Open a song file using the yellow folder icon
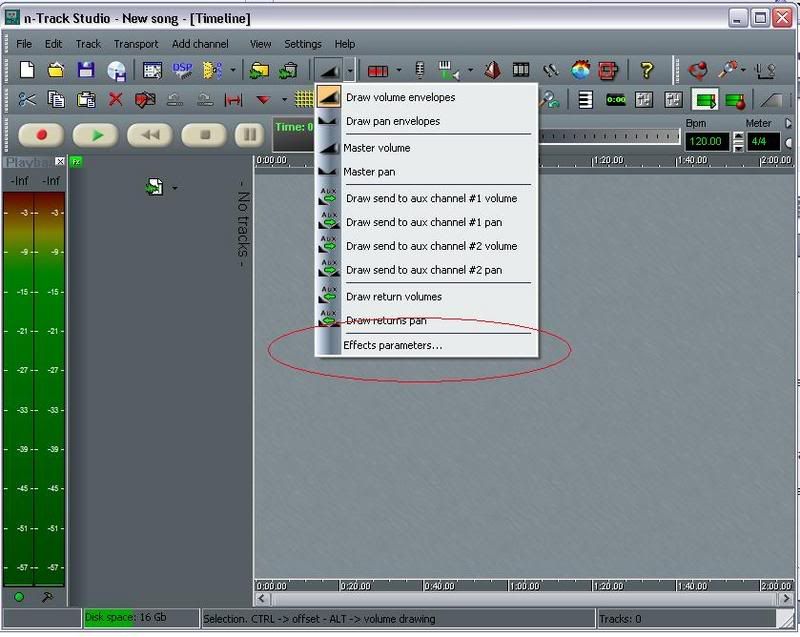 [56, 70]
